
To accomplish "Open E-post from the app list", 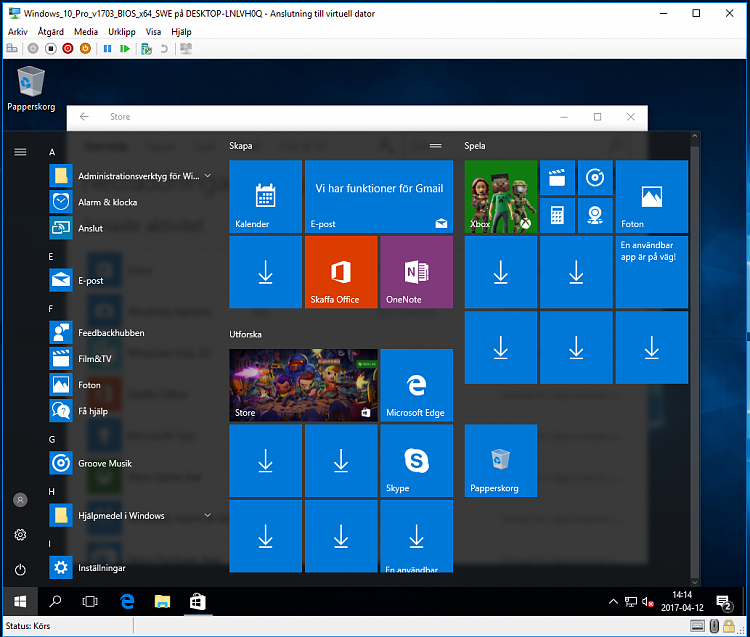I will tap(132, 281).
